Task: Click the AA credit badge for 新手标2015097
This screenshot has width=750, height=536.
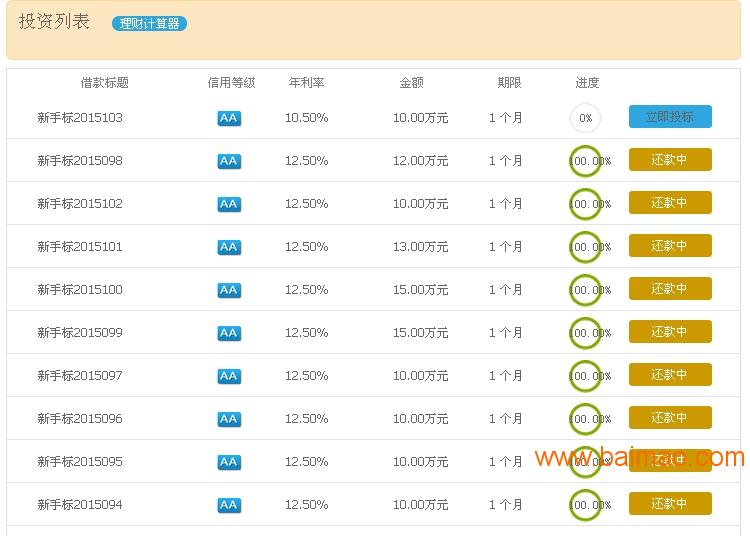Action: (229, 376)
